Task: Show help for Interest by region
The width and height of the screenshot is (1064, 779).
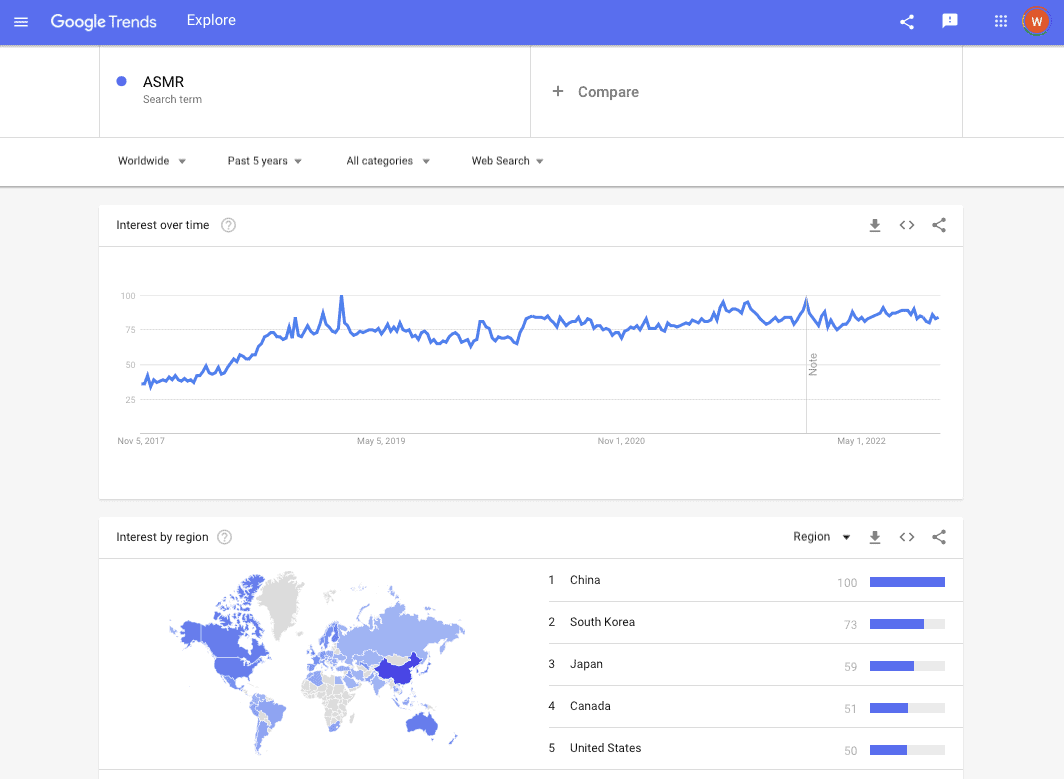Action: 225,537
